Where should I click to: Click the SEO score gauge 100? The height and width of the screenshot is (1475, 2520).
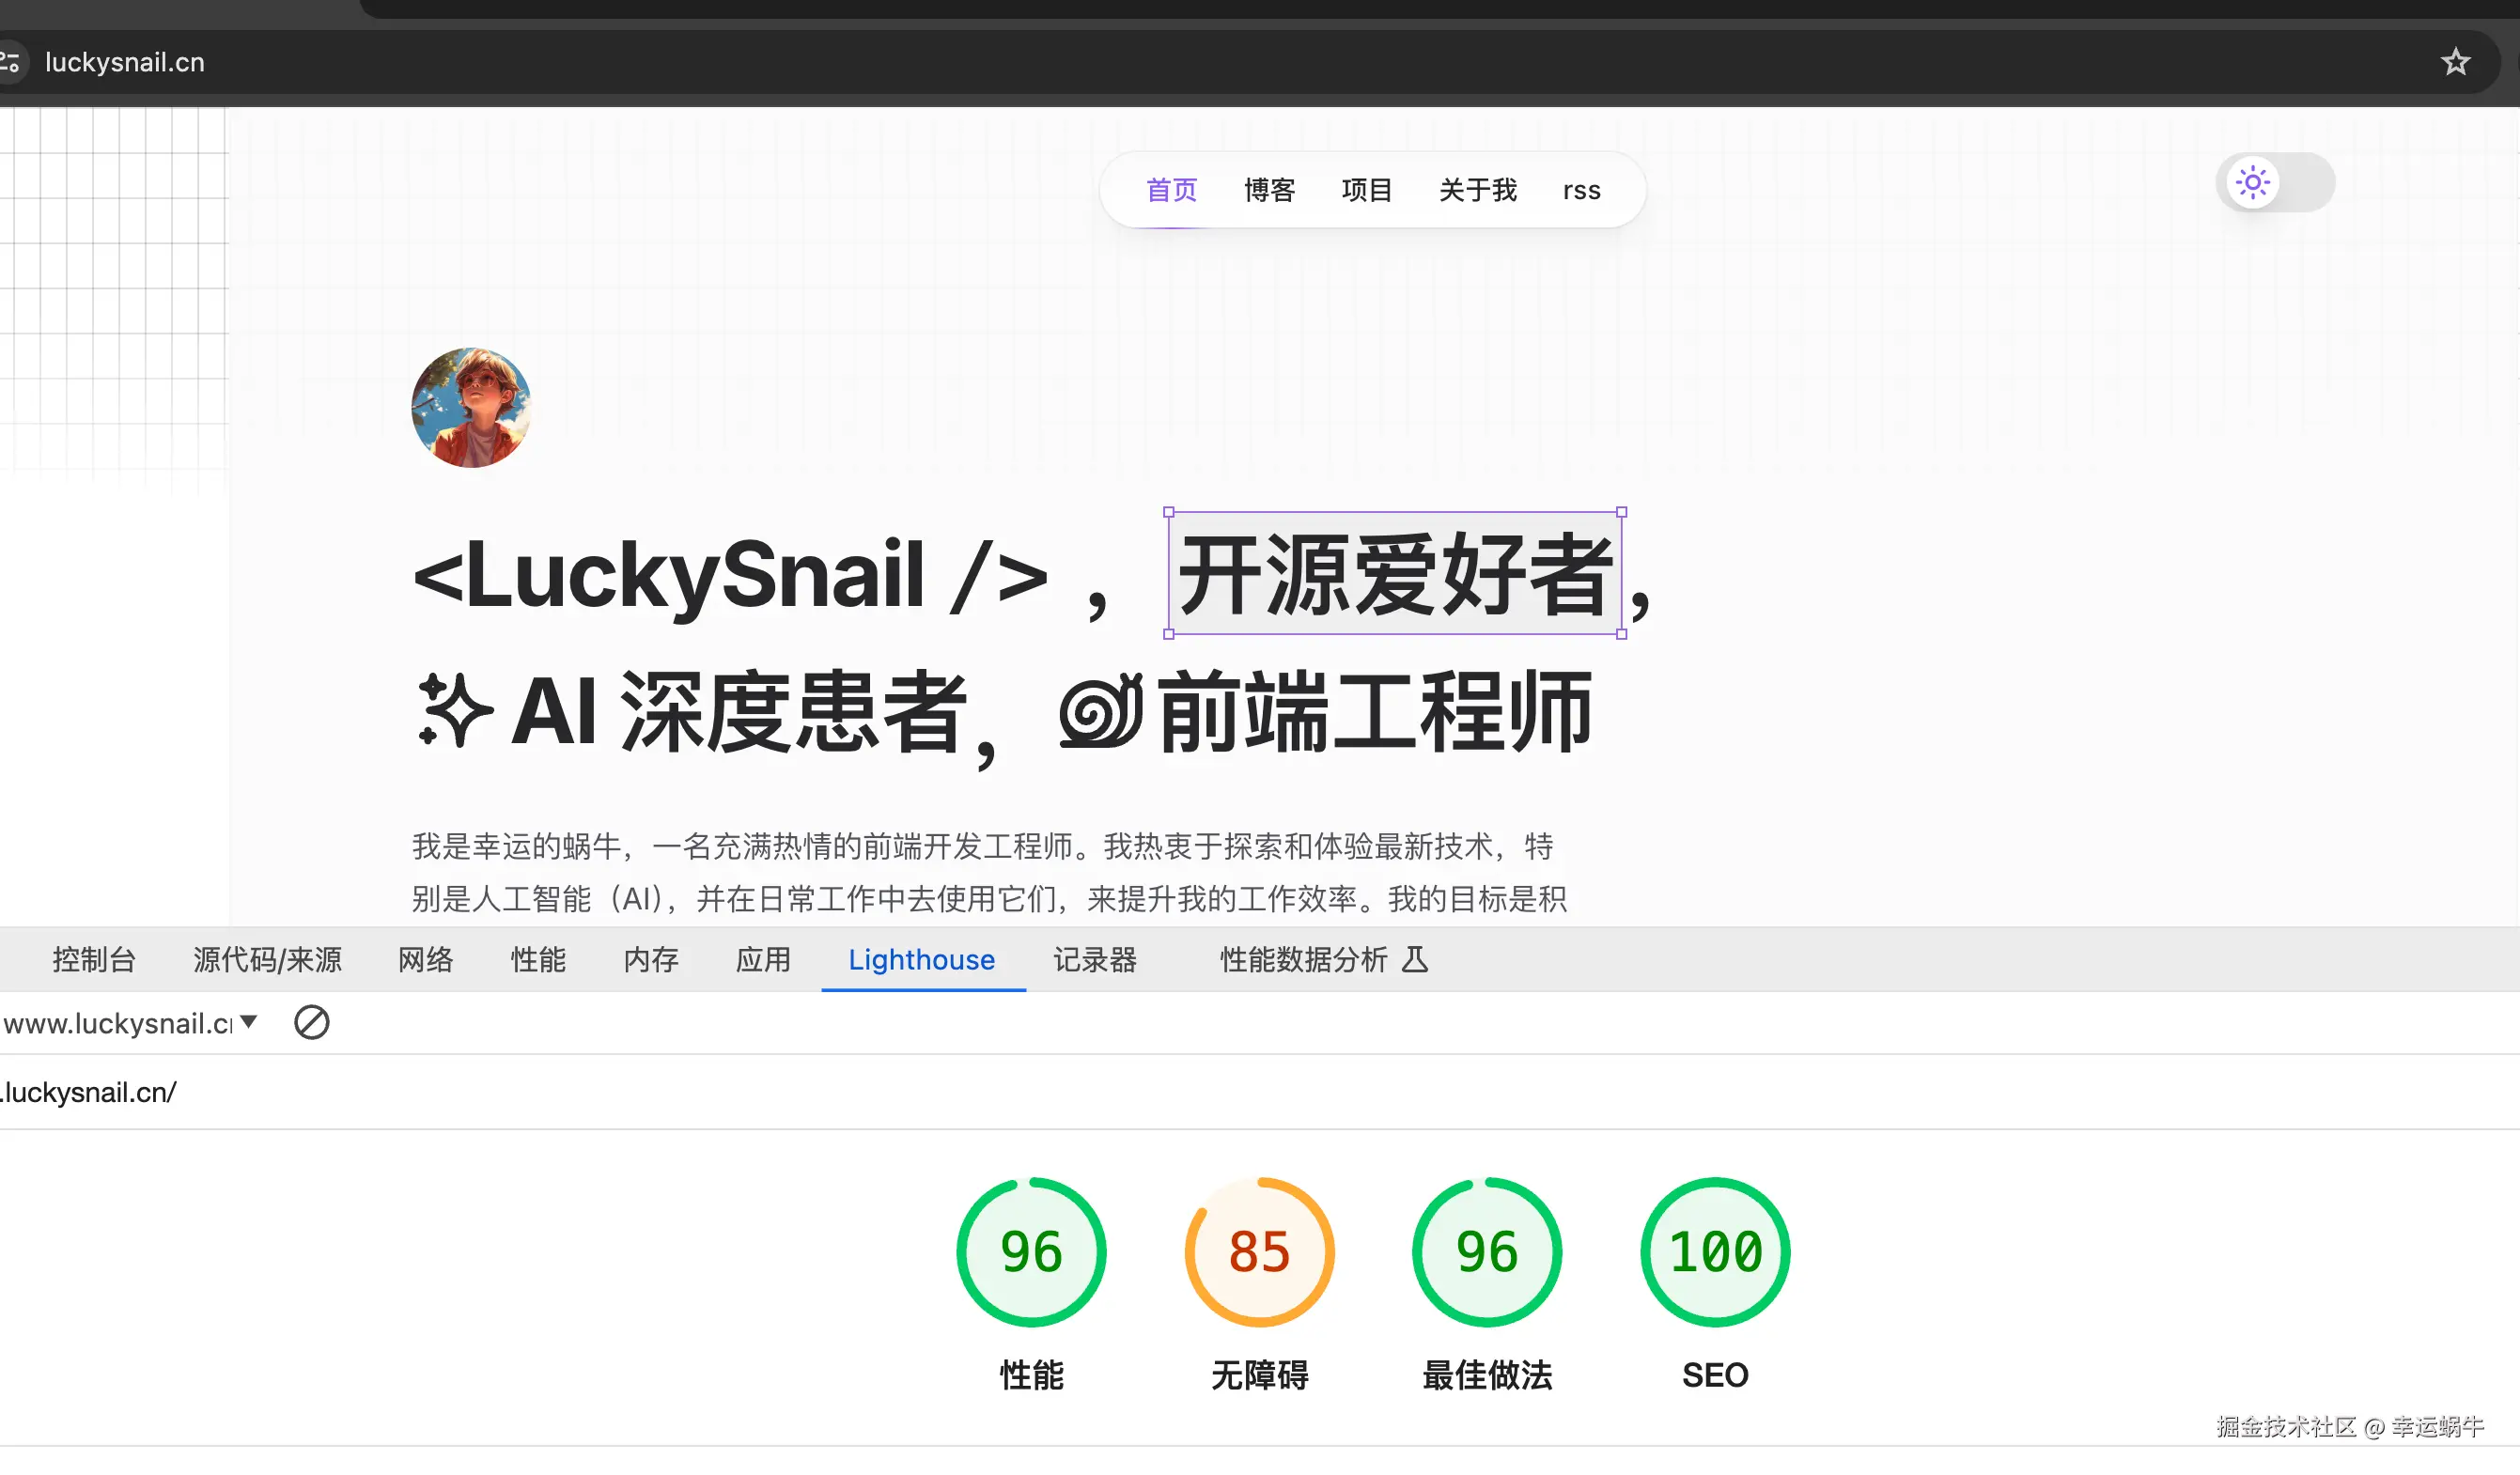[1714, 1252]
